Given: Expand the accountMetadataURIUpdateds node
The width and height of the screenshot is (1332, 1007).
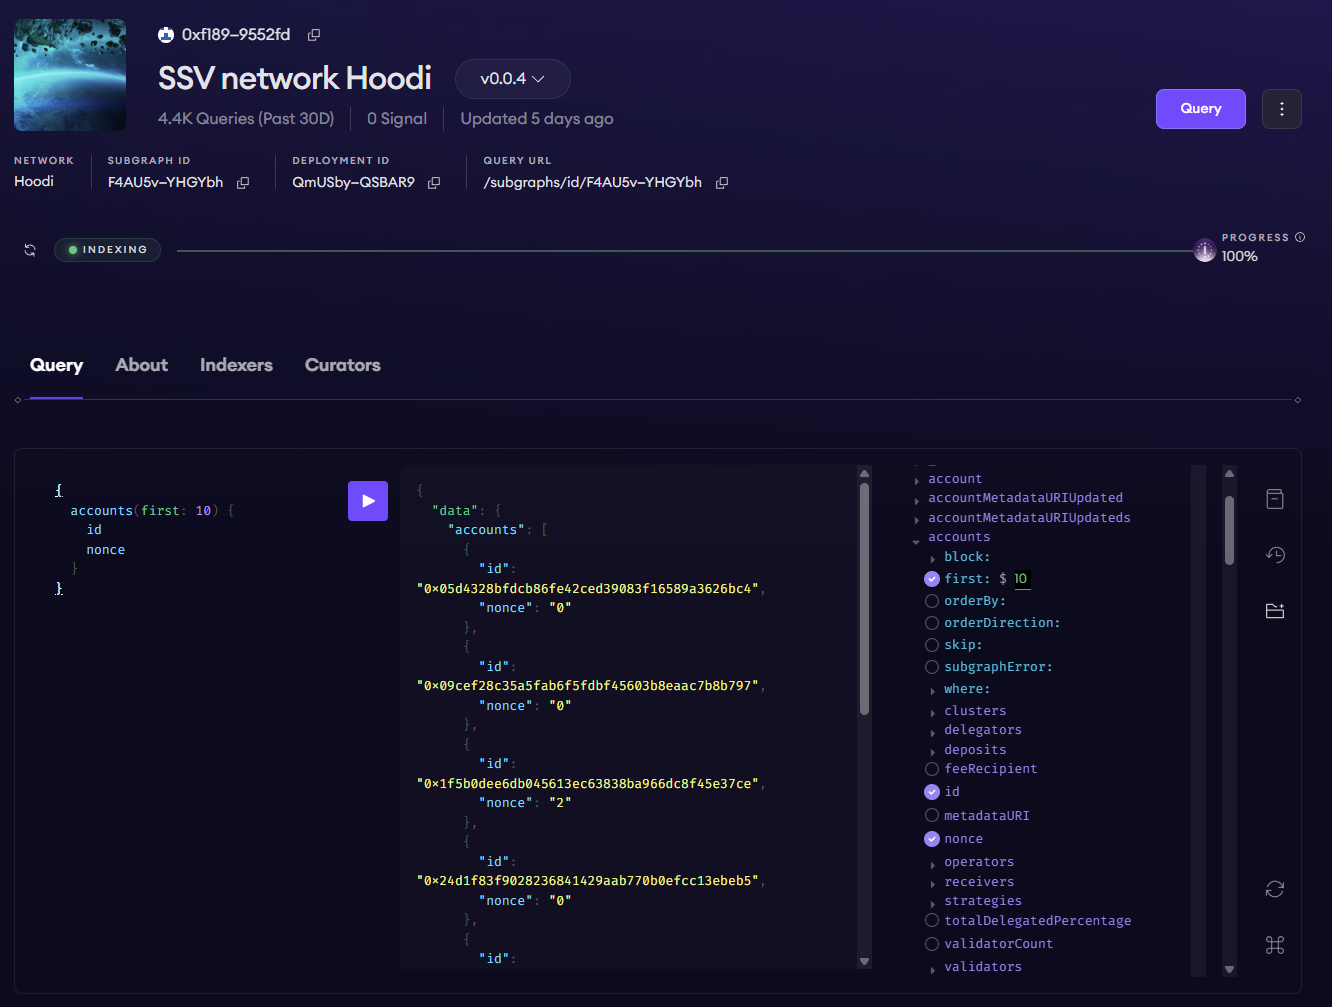Looking at the screenshot, I should point(917,520).
